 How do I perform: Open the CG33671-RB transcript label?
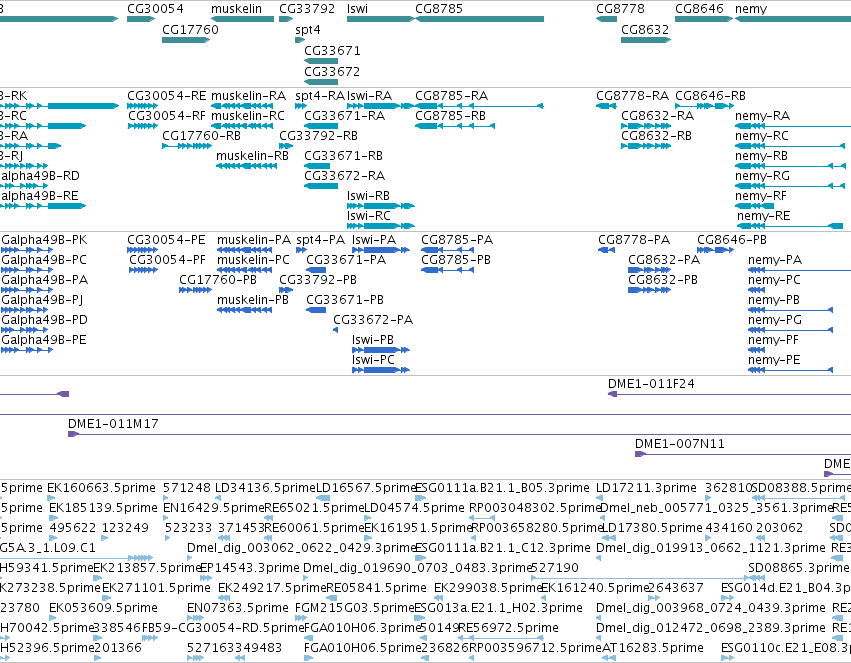[343, 156]
